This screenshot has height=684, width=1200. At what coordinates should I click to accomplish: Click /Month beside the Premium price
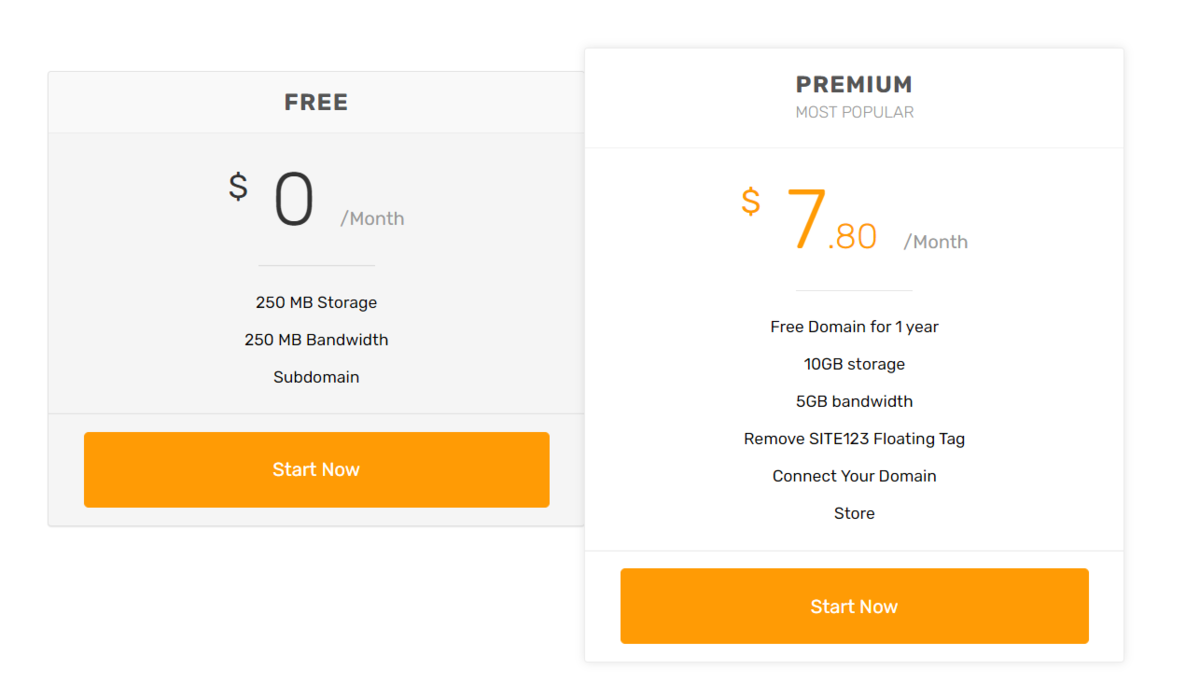pos(935,242)
